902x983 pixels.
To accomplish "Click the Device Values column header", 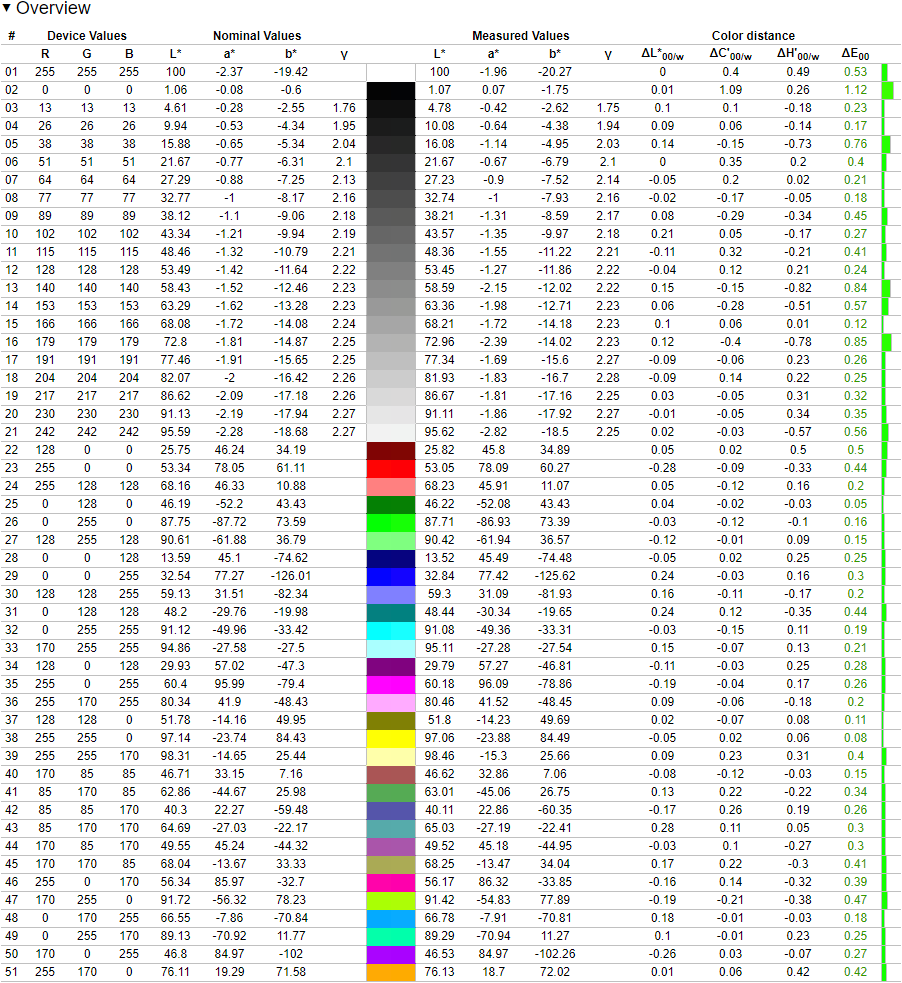I will [x=87, y=36].
